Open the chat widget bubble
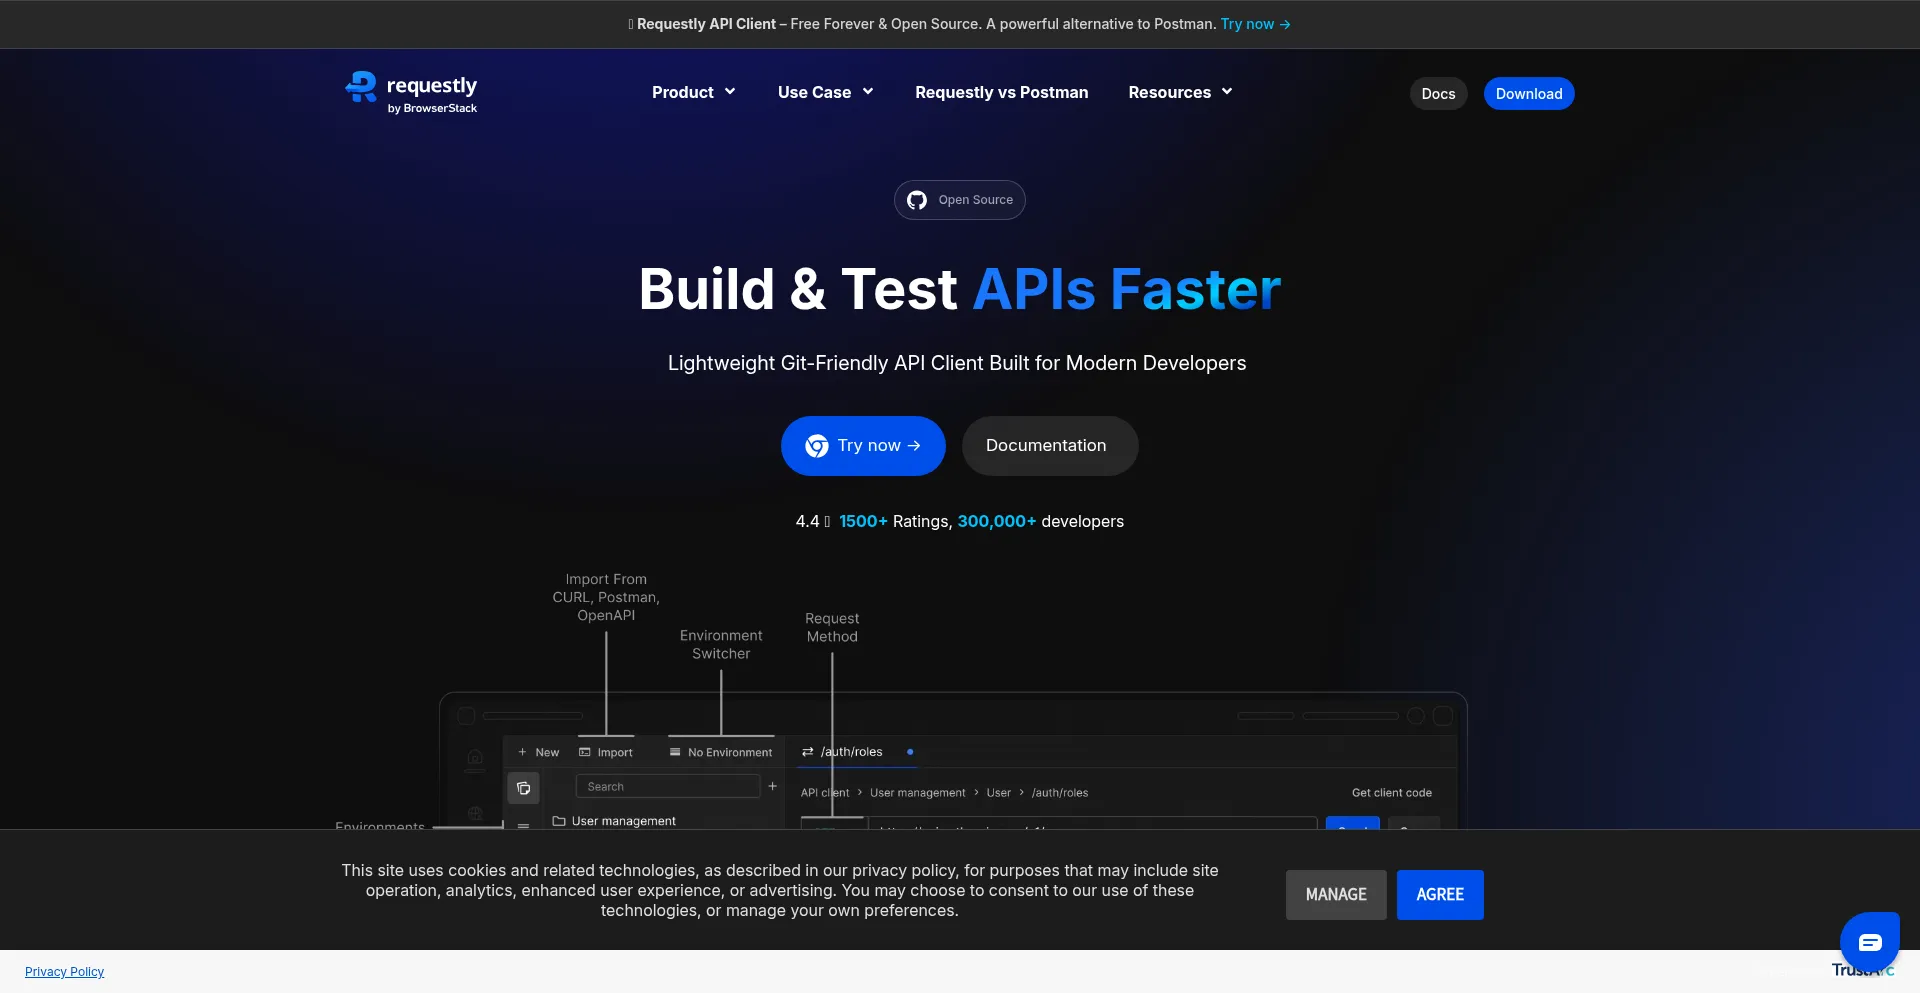Image resolution: width=1920 pixels, height=993 pixels. (x=1869, y=942)
